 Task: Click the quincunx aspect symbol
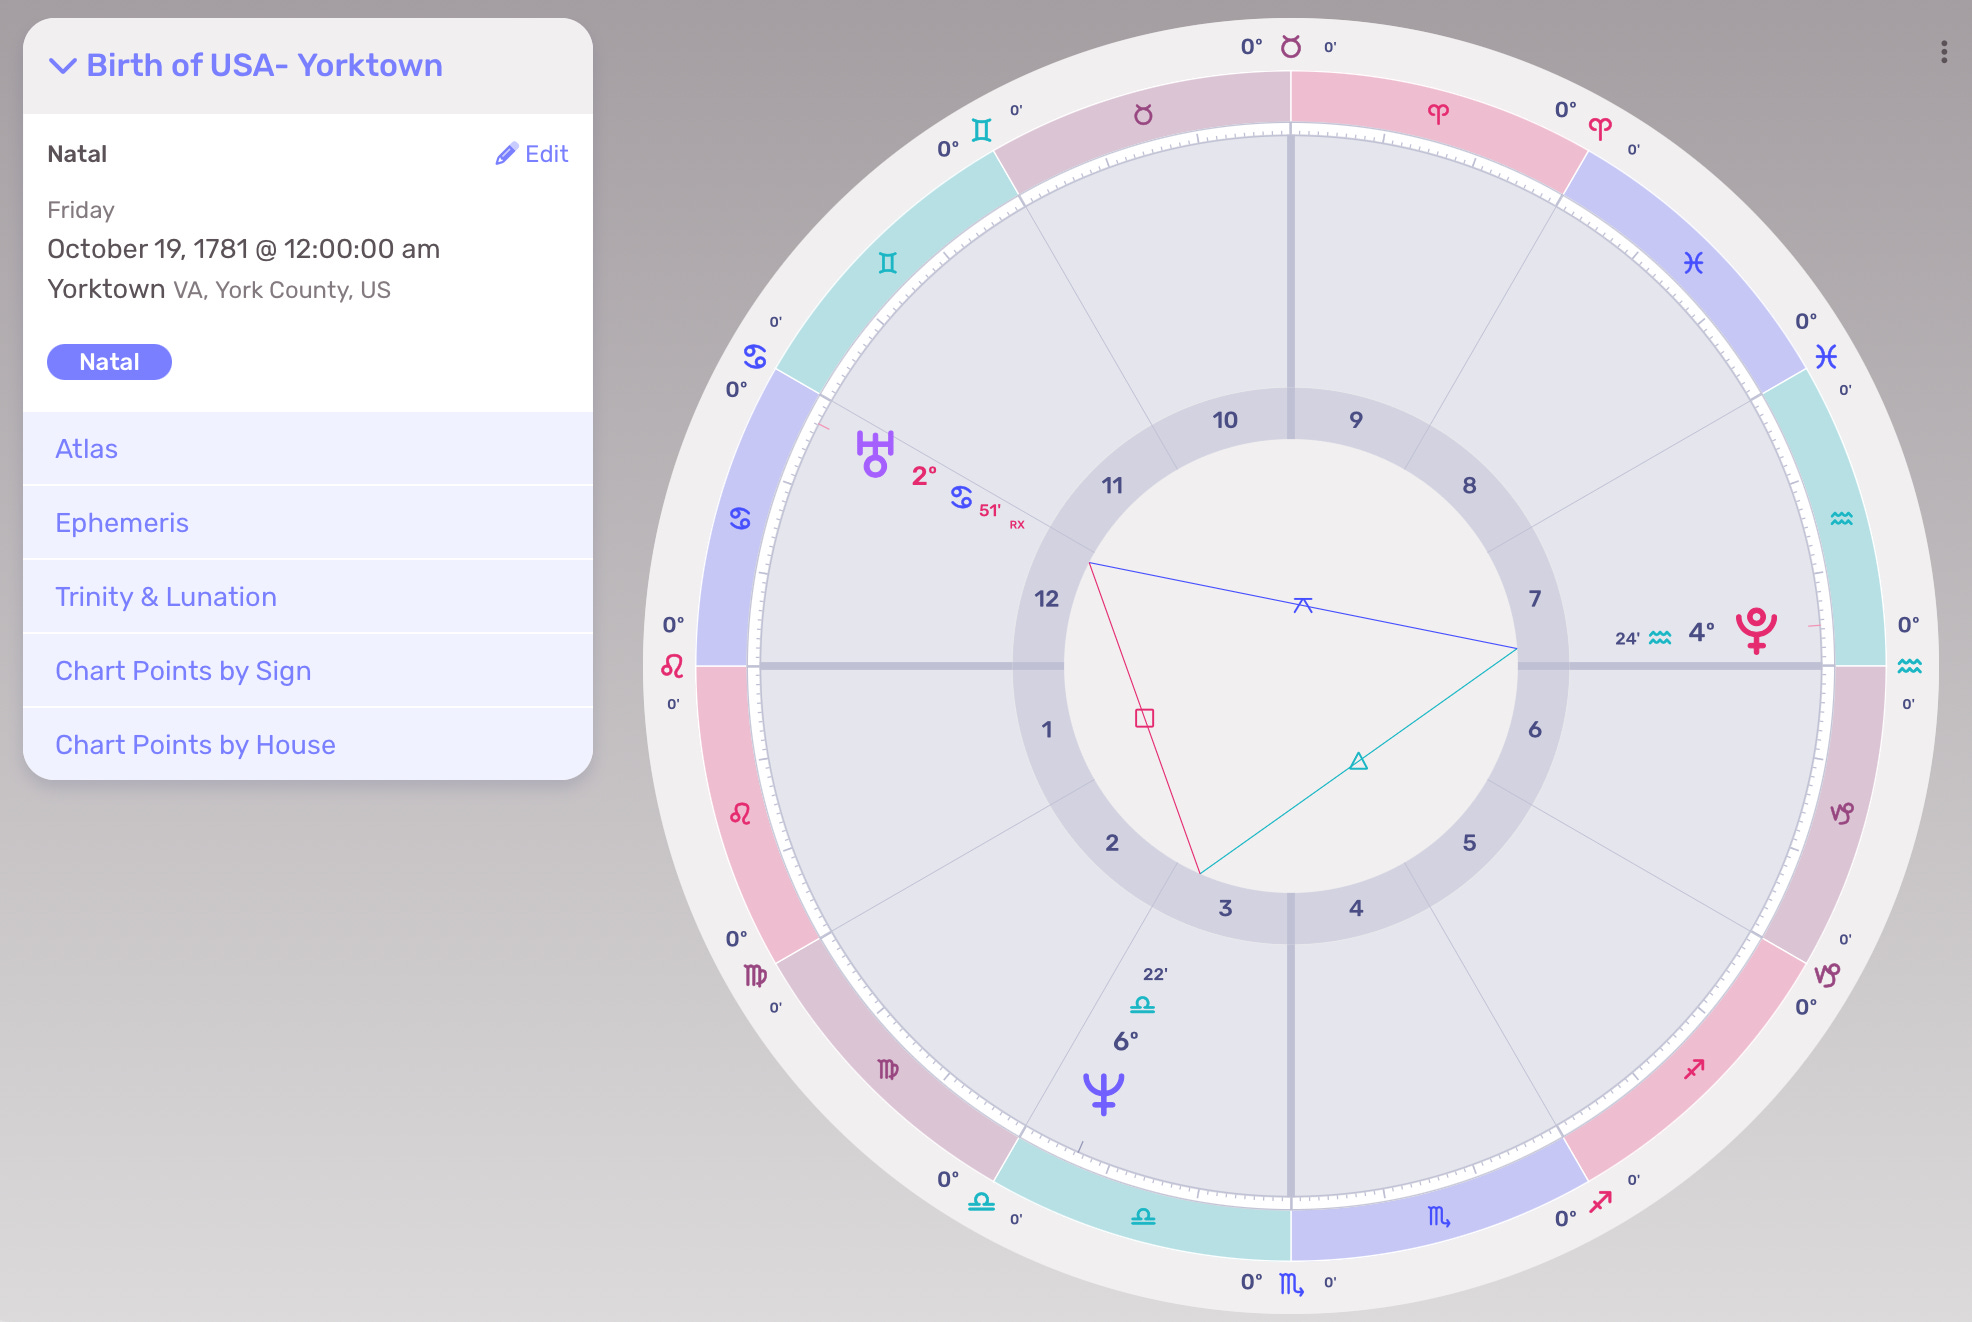coord(1302,605)
